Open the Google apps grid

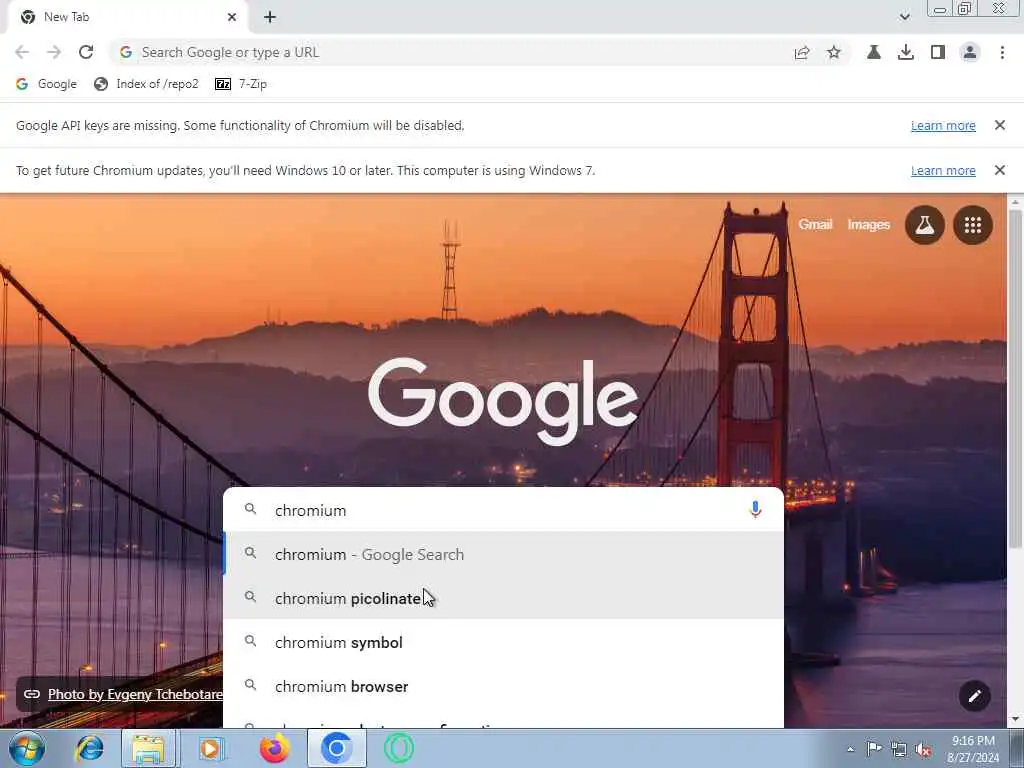[x=973, y=225]
